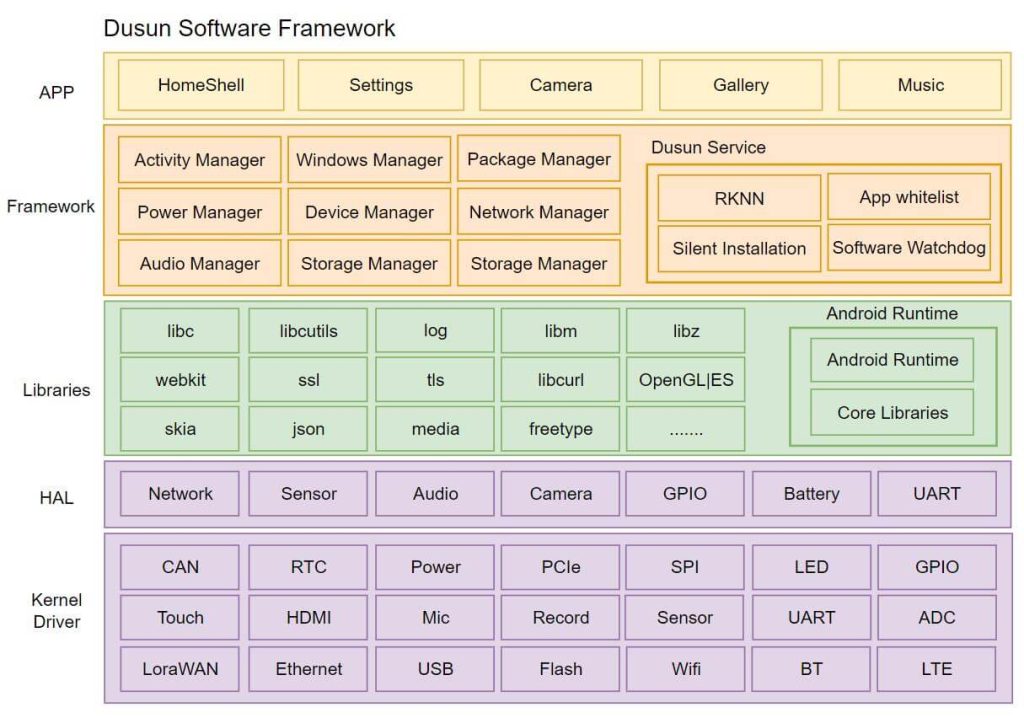
Task: Select the Mic driver box
Action: point(435,617)
